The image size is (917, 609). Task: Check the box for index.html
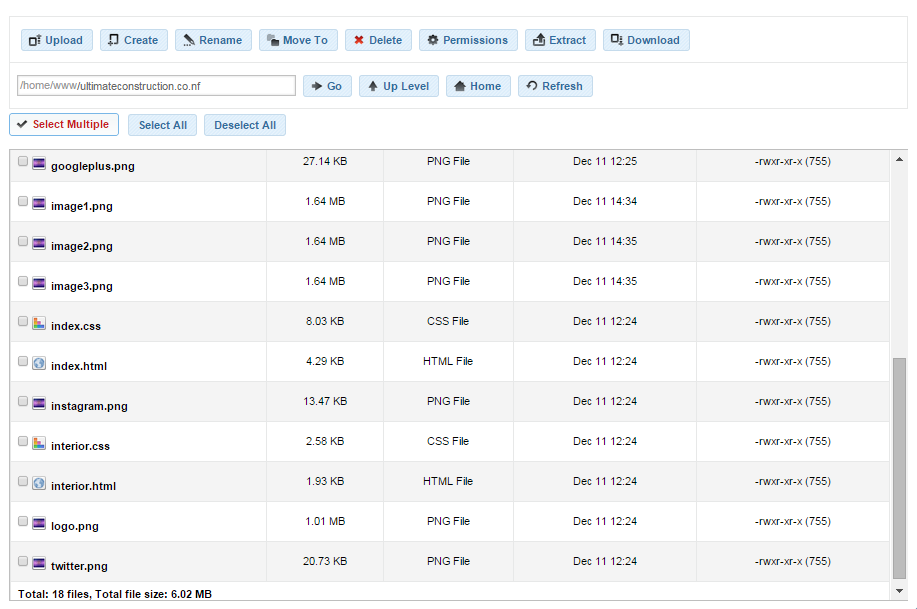(x=23, y=361)
